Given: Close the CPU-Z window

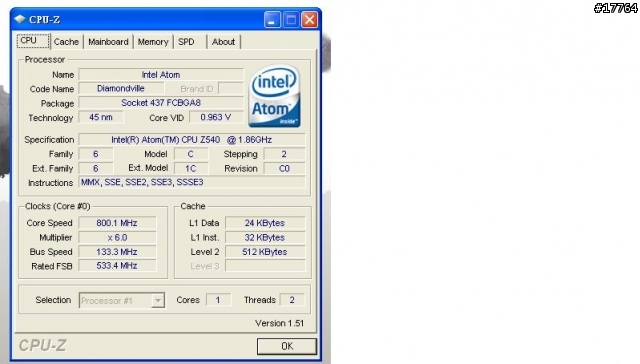Looking at the screenshot, I should (309, 20).
